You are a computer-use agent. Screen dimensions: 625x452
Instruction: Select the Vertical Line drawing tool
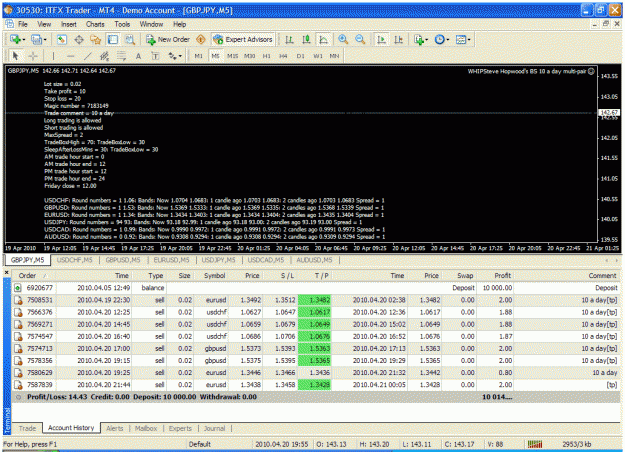click(53, 56)
